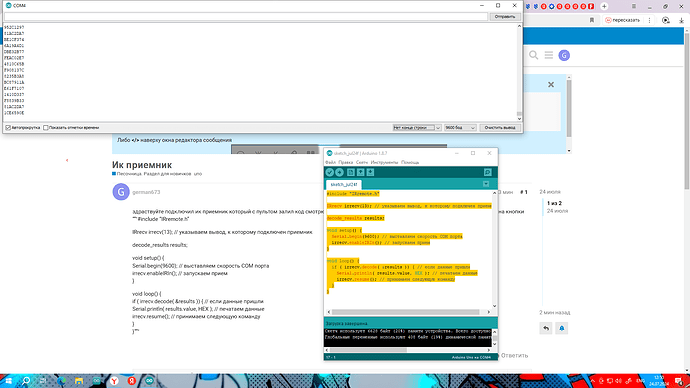
Task: Click the serial monitor send input field
Action: (x=246, y=17)
